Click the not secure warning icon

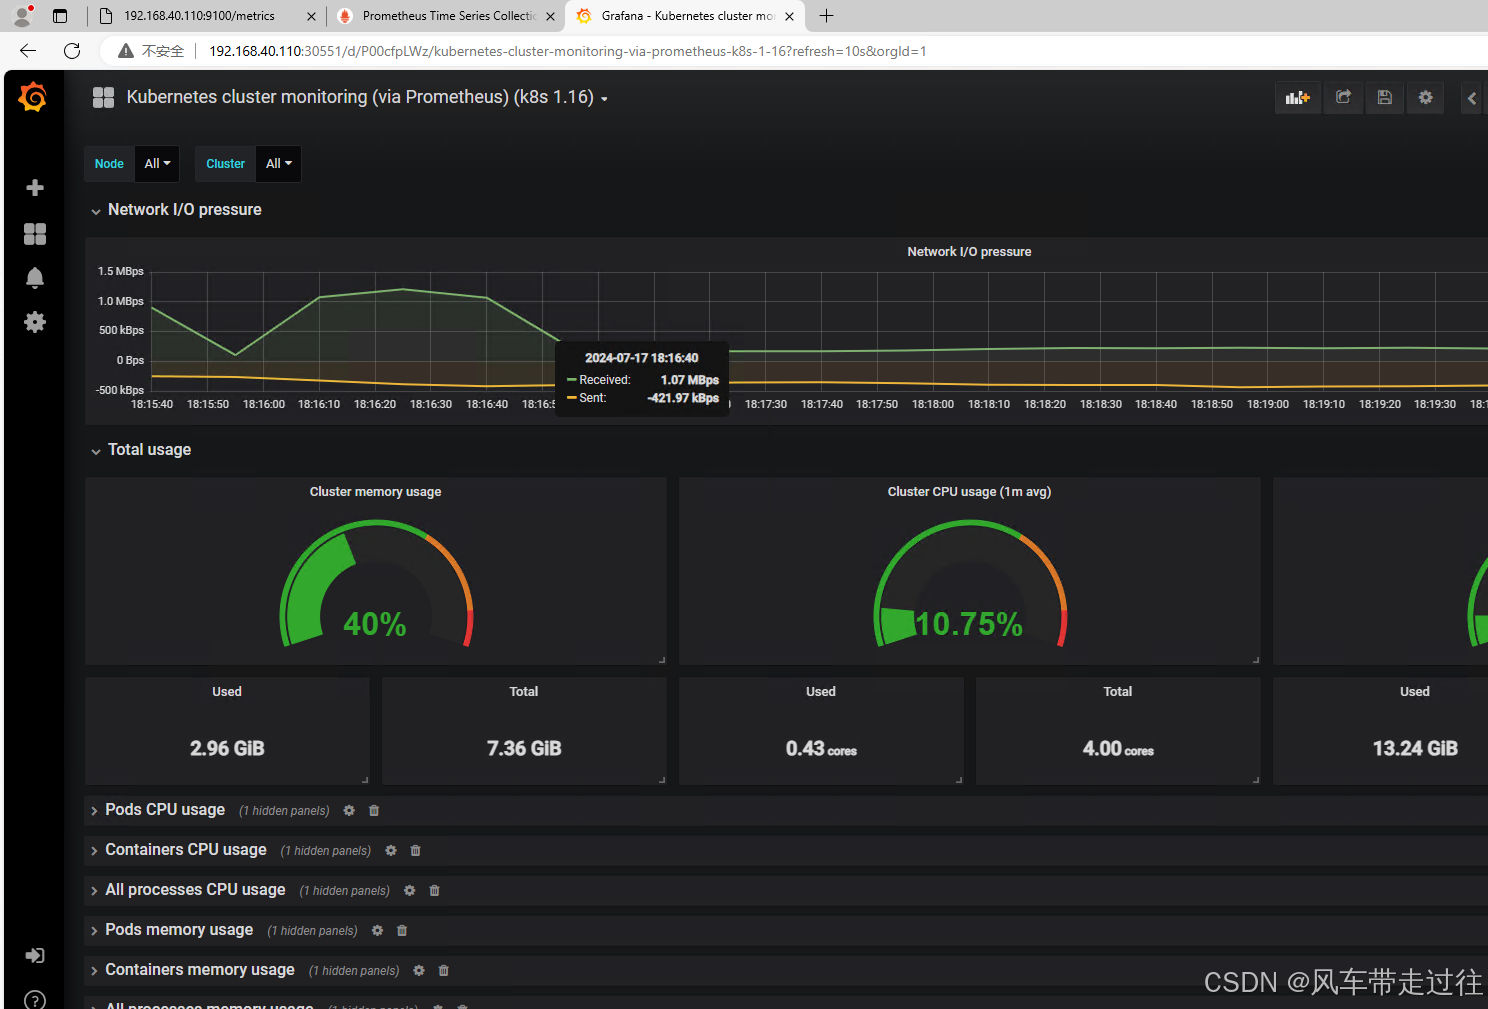coord(126,51)
